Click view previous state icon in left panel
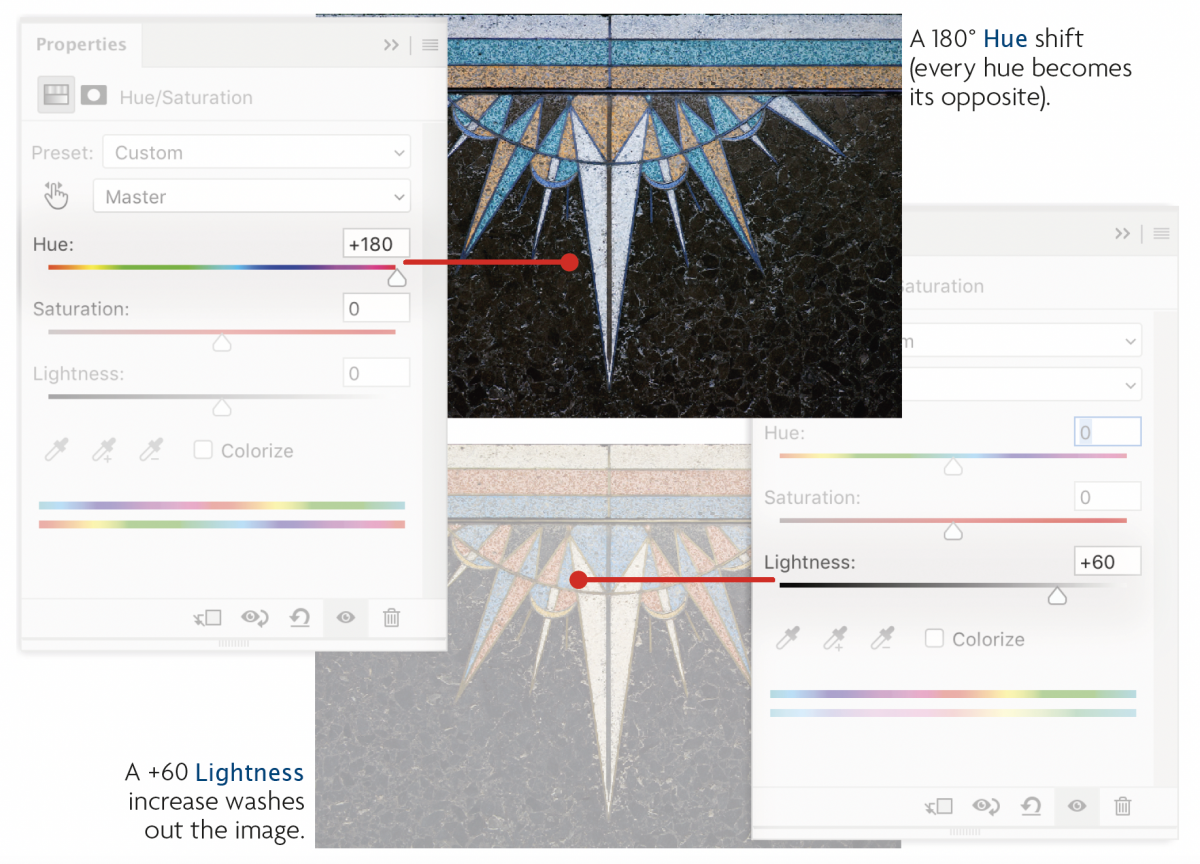The height and width of the screenshot is (864, 1200). [254, 618]
